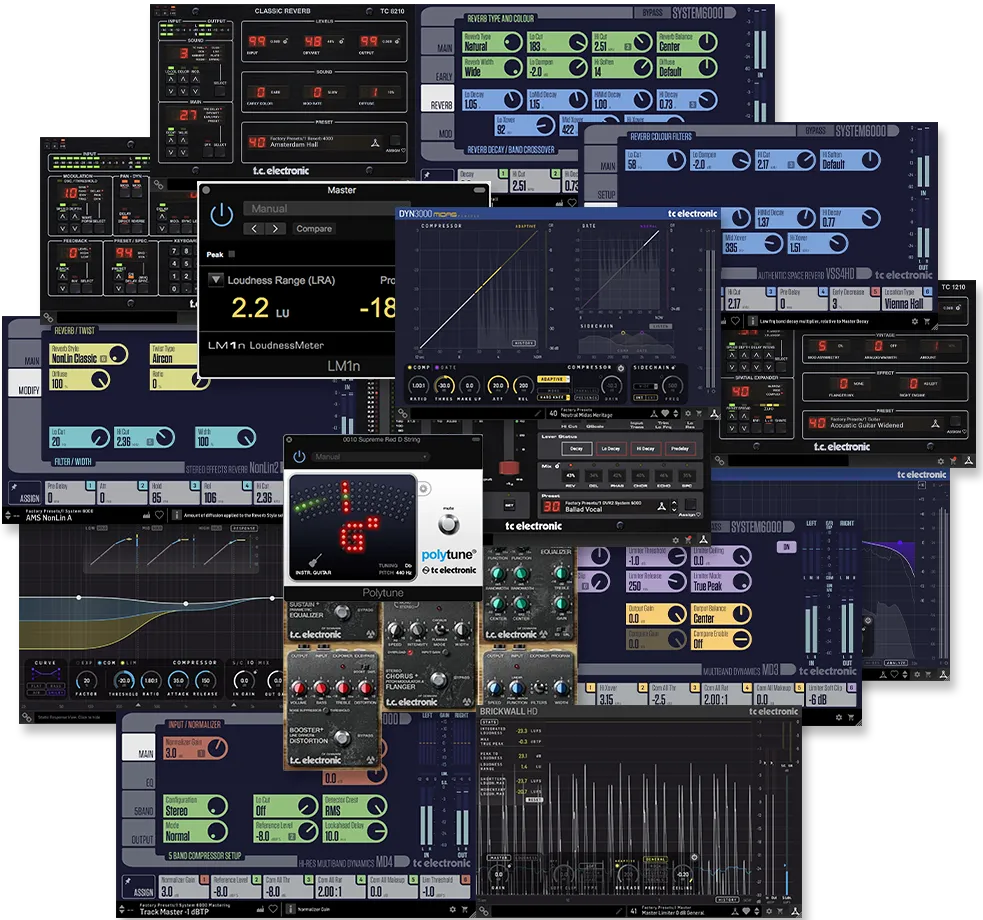Click the HISTORY button on DYN3000 compressor graph
This screenshot has height=920, width=983.
[x=524, y=343]
